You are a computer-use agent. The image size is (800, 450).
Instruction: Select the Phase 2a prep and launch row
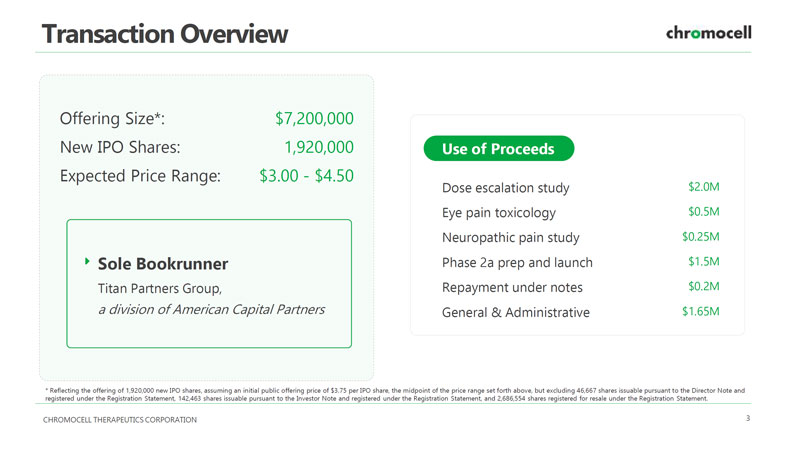point(517,263)
